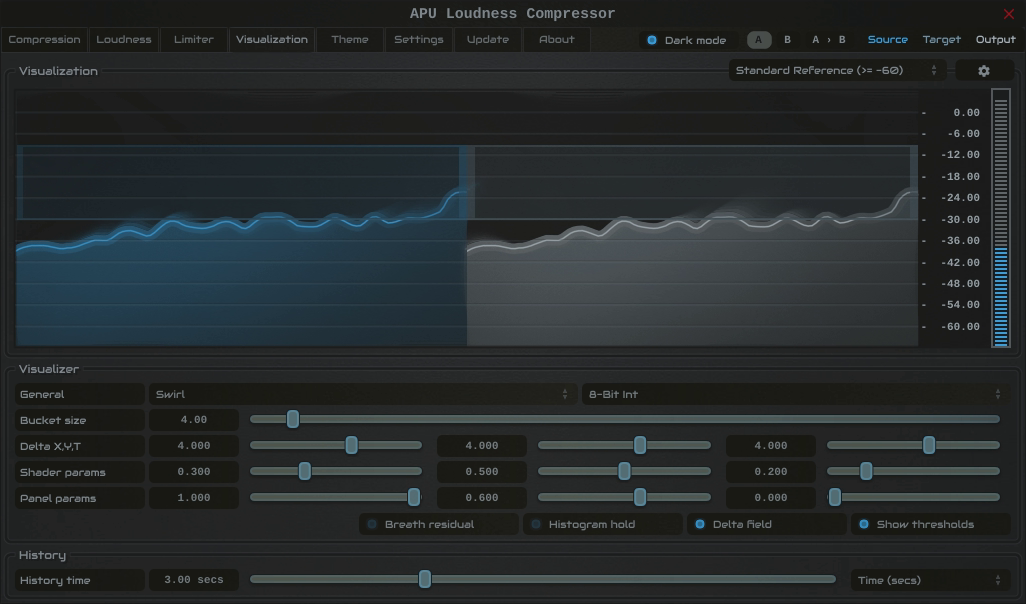Toggle Dark mode
The height and width of the screenshot is (604, 1026).
click(x=687, y=40)
